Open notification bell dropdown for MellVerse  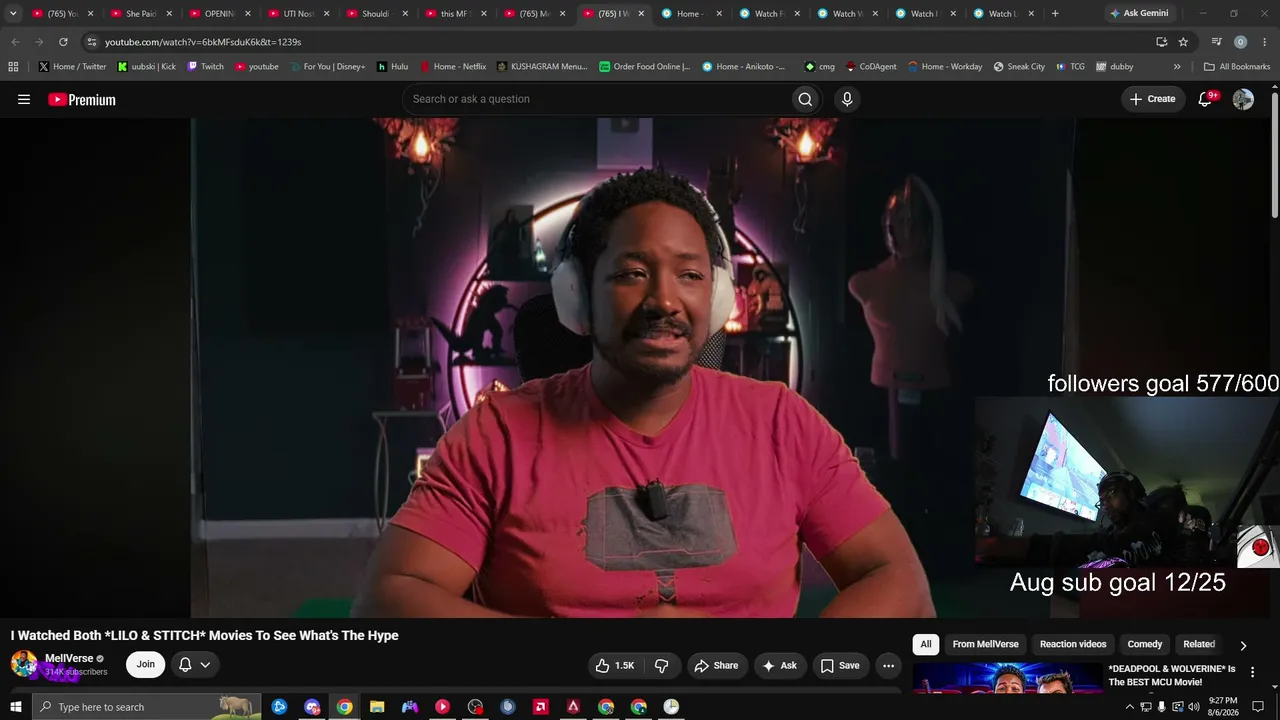click(194, 665)
